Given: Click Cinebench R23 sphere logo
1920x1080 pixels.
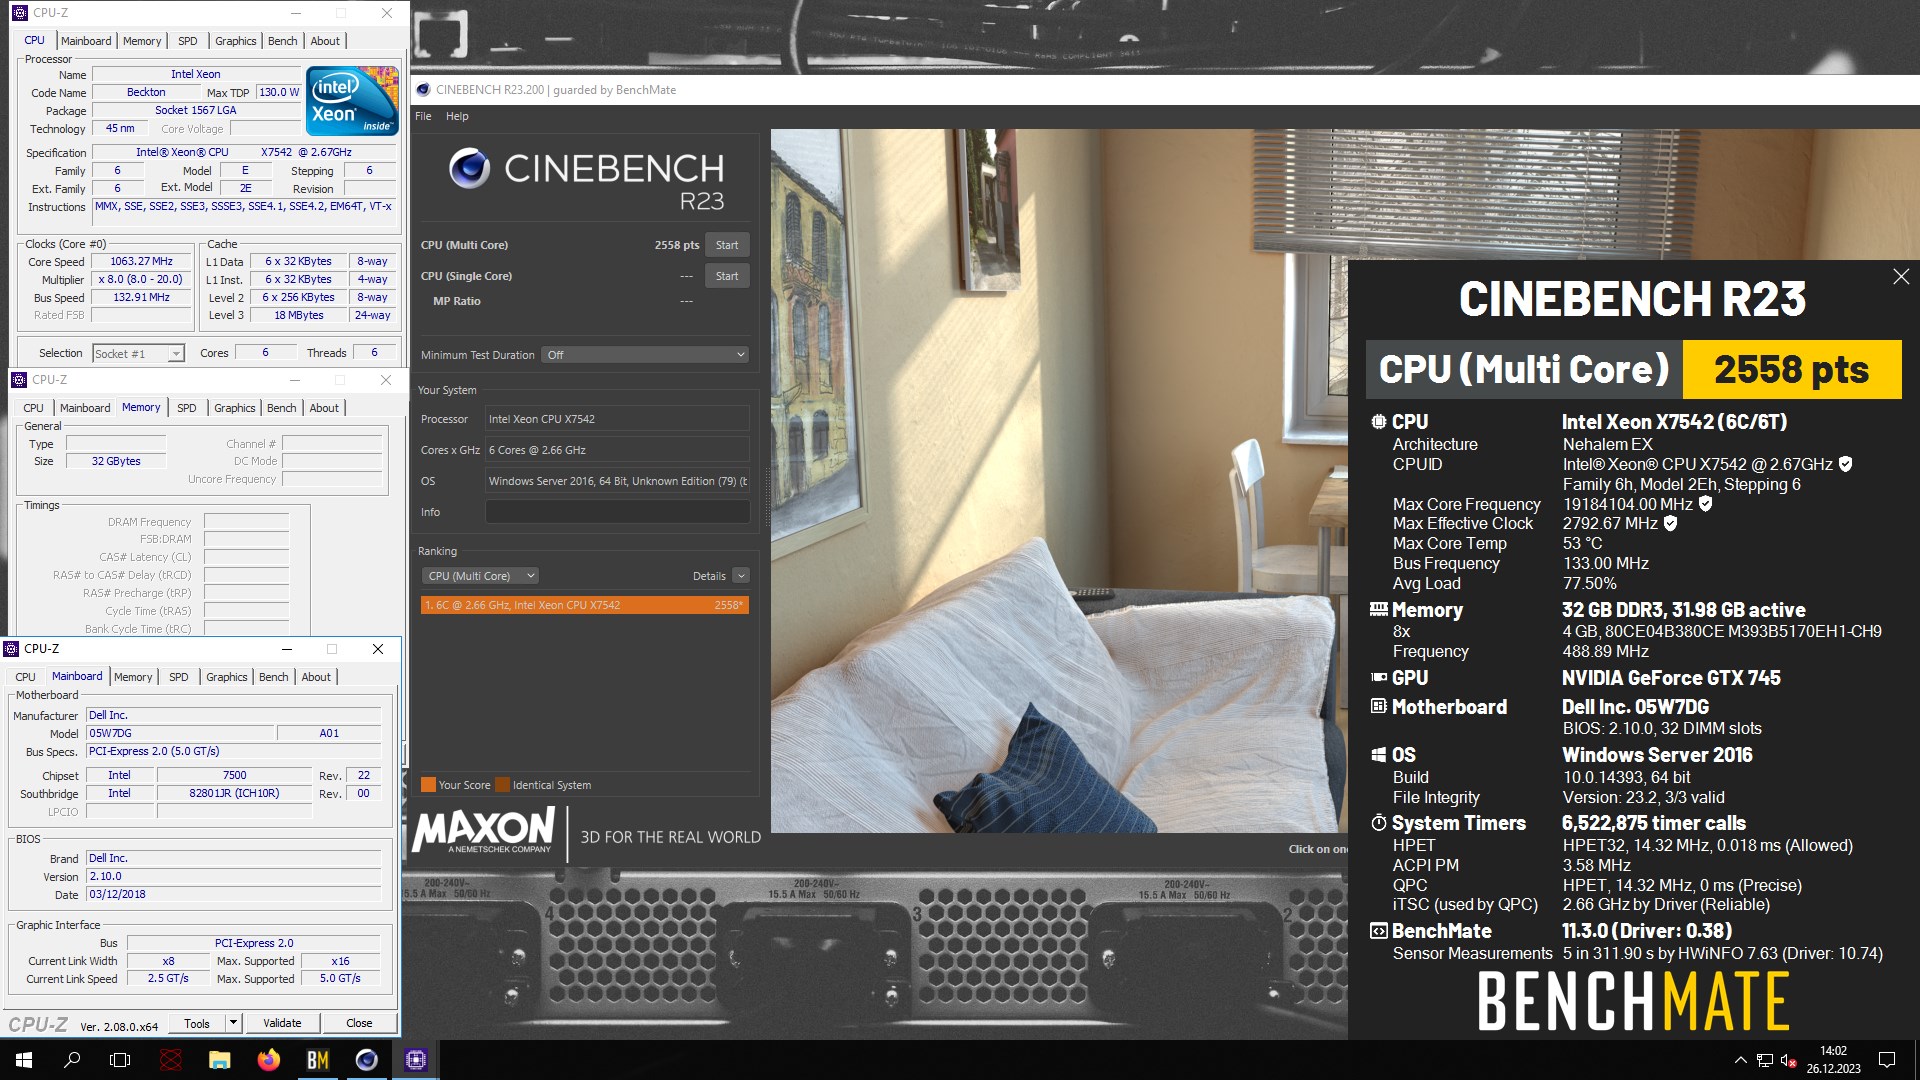Looking at the screenshot, I should coord(469,168).
